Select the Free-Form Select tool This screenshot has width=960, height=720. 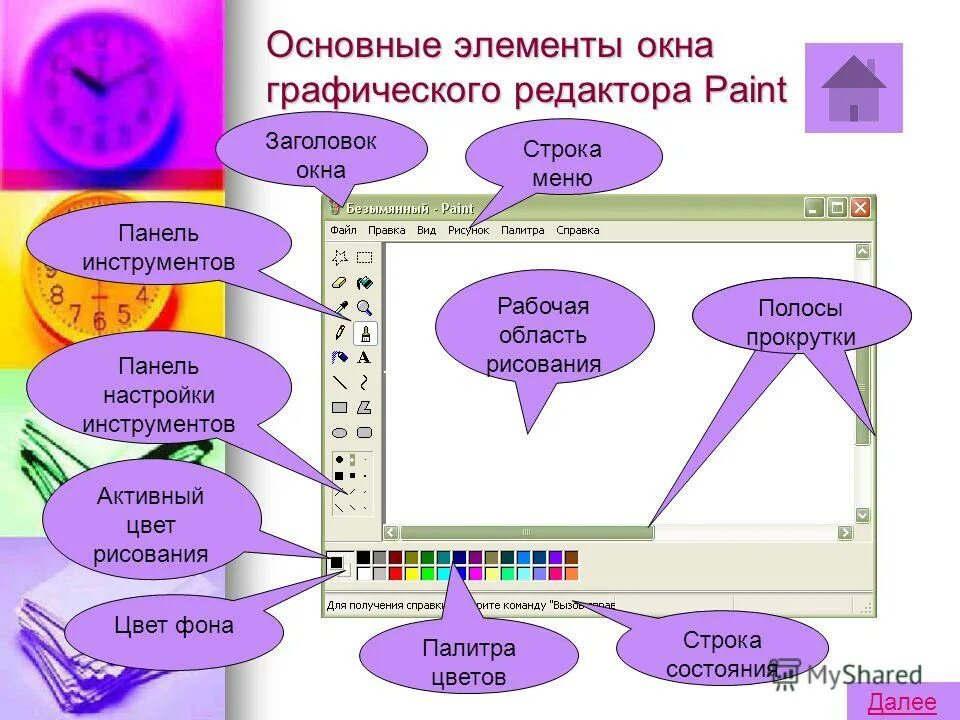(x=340, y=257)
